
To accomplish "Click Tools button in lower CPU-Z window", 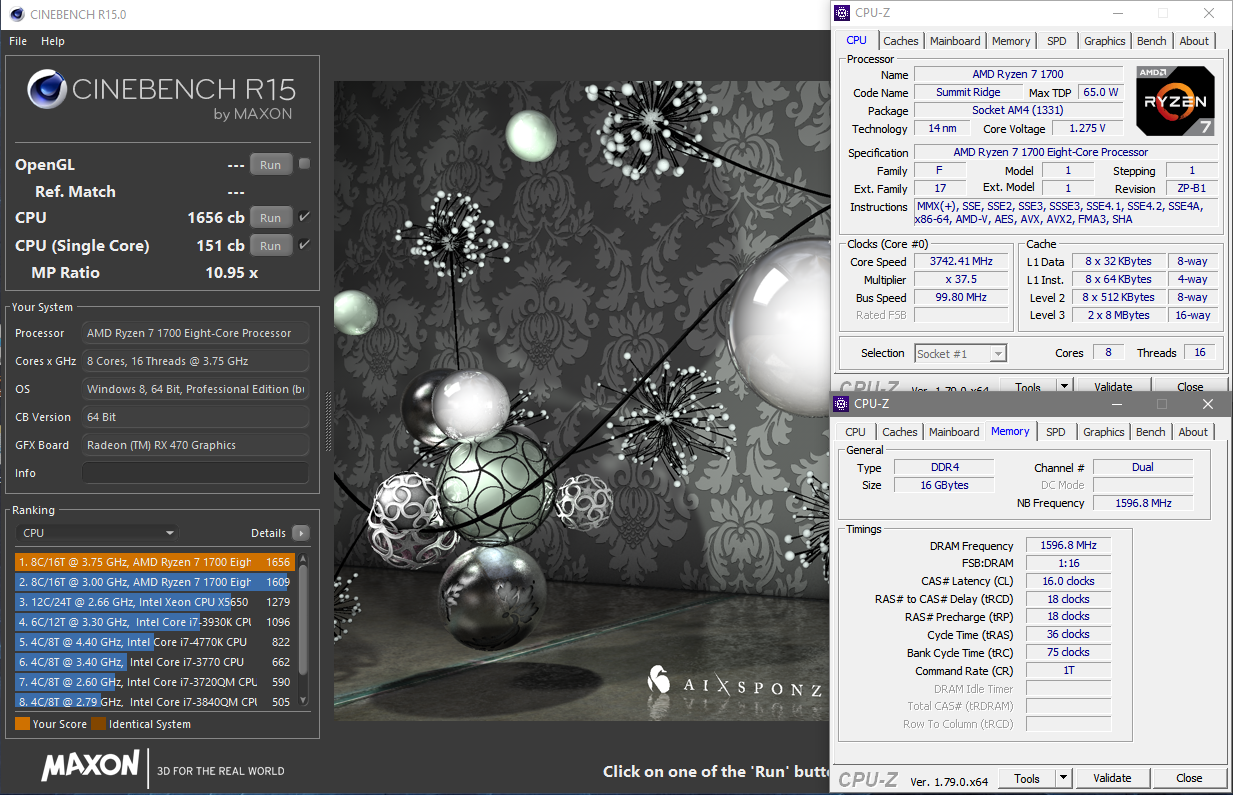I will pyautogui.click(x=1027, y=778).
